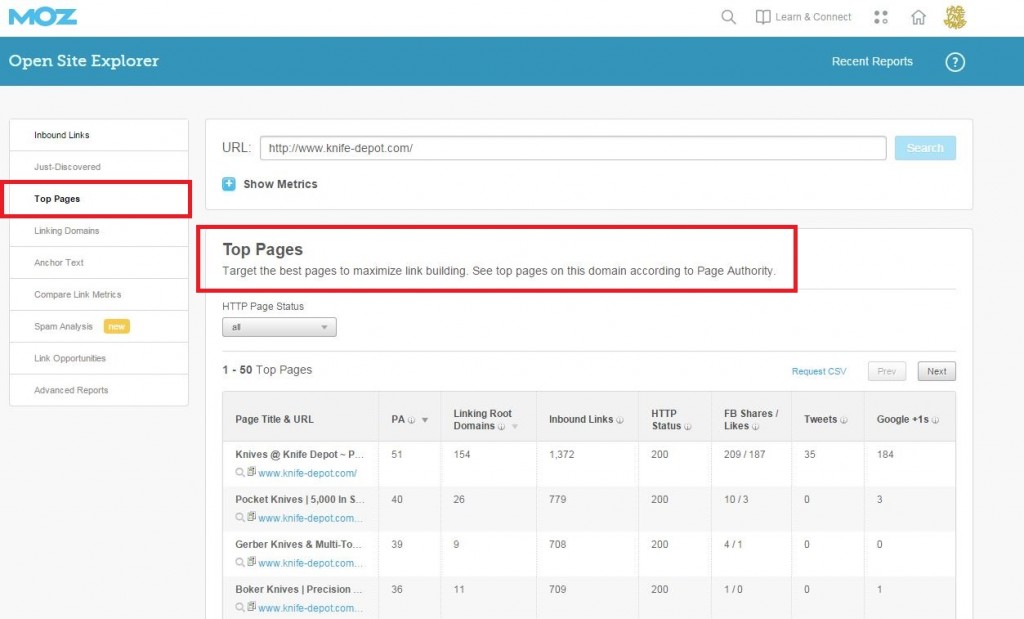The width and height of the screenshot is (1024, 619).
Task: Click the Moz logo
Action: (42, 17)
